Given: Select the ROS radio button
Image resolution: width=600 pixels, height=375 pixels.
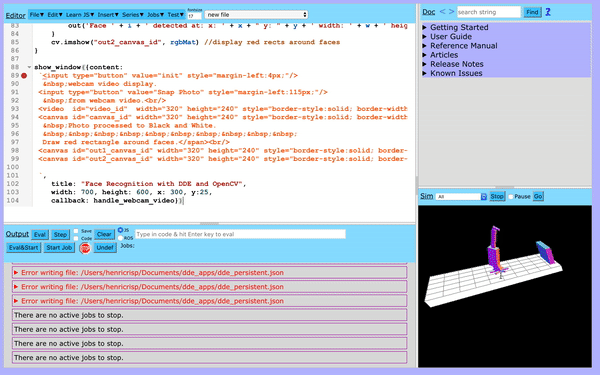Looking at the screenshot, I should (x=120, y=238).
